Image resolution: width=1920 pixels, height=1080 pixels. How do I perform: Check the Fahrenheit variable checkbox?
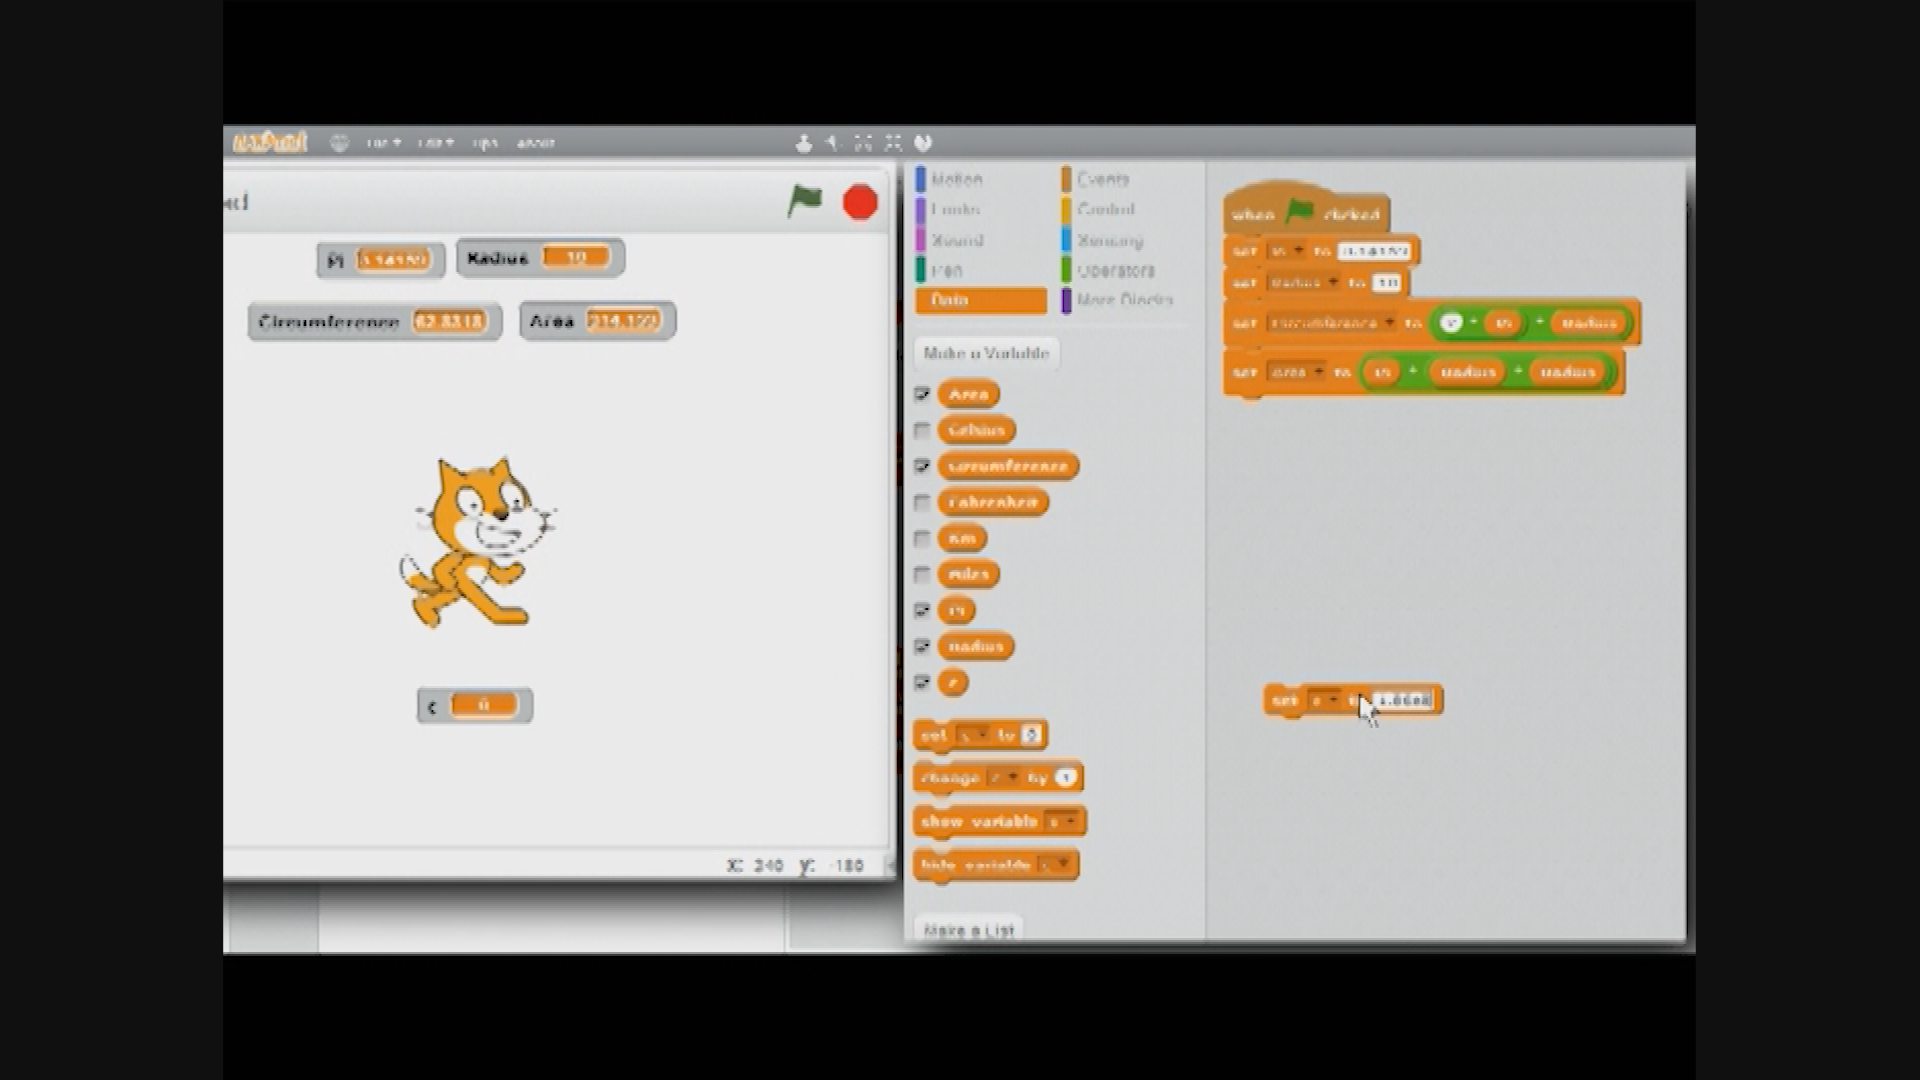922,502
